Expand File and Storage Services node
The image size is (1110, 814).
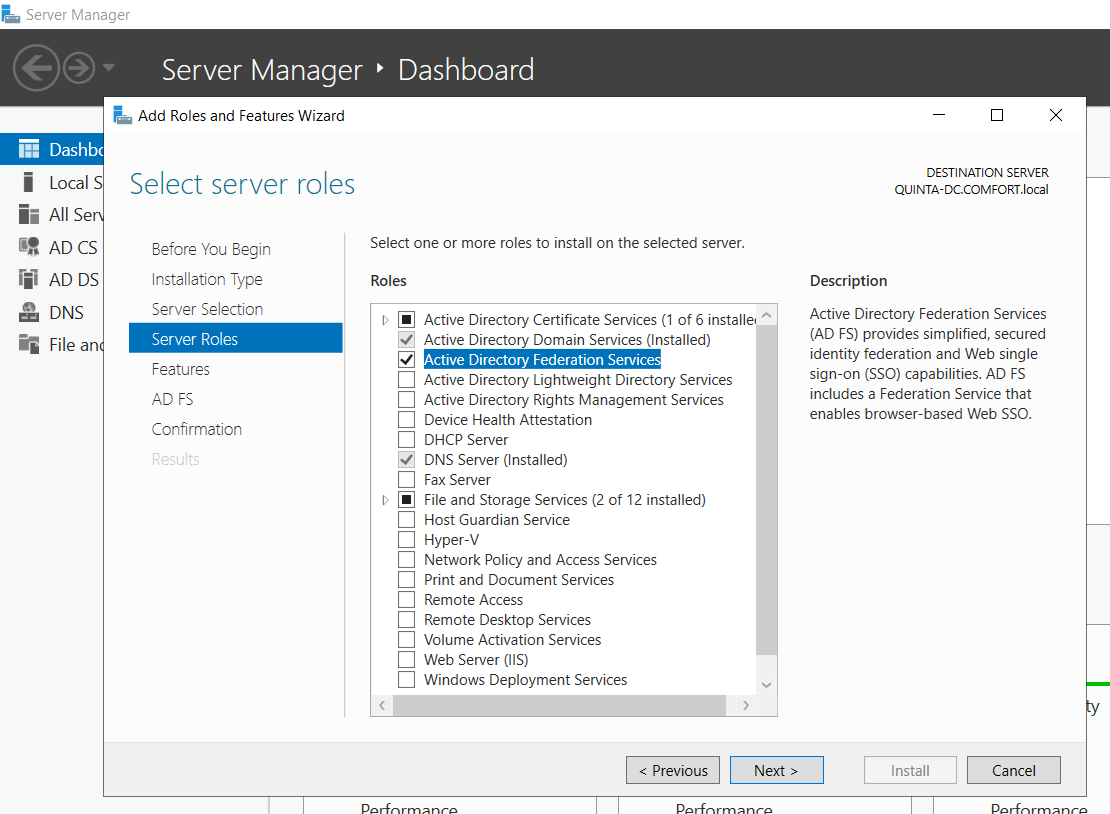pyautogui.click(x=386, y=500)
